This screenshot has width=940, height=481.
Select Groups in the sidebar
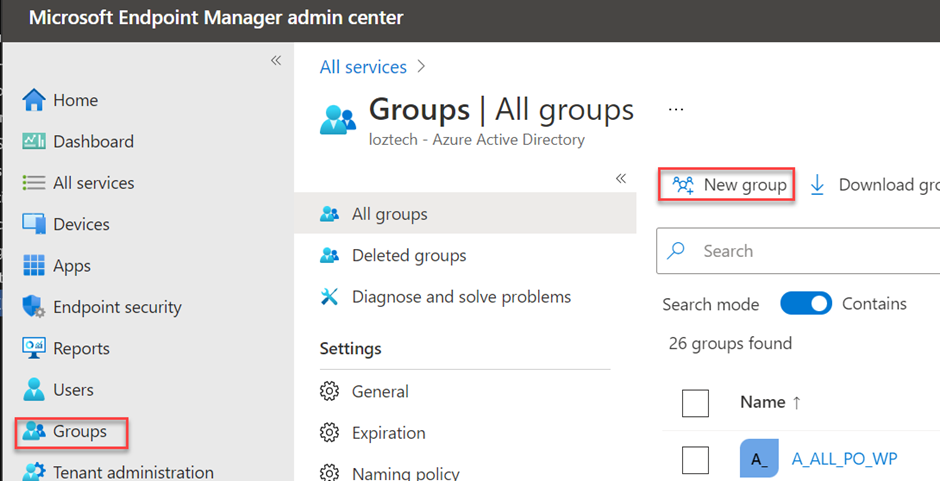click(x=80, y=431)
